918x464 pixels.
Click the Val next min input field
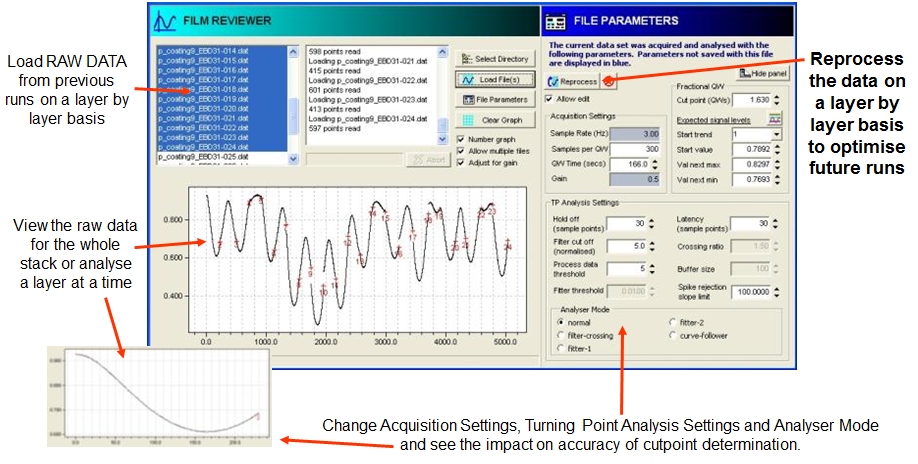(x=752, y=180)
